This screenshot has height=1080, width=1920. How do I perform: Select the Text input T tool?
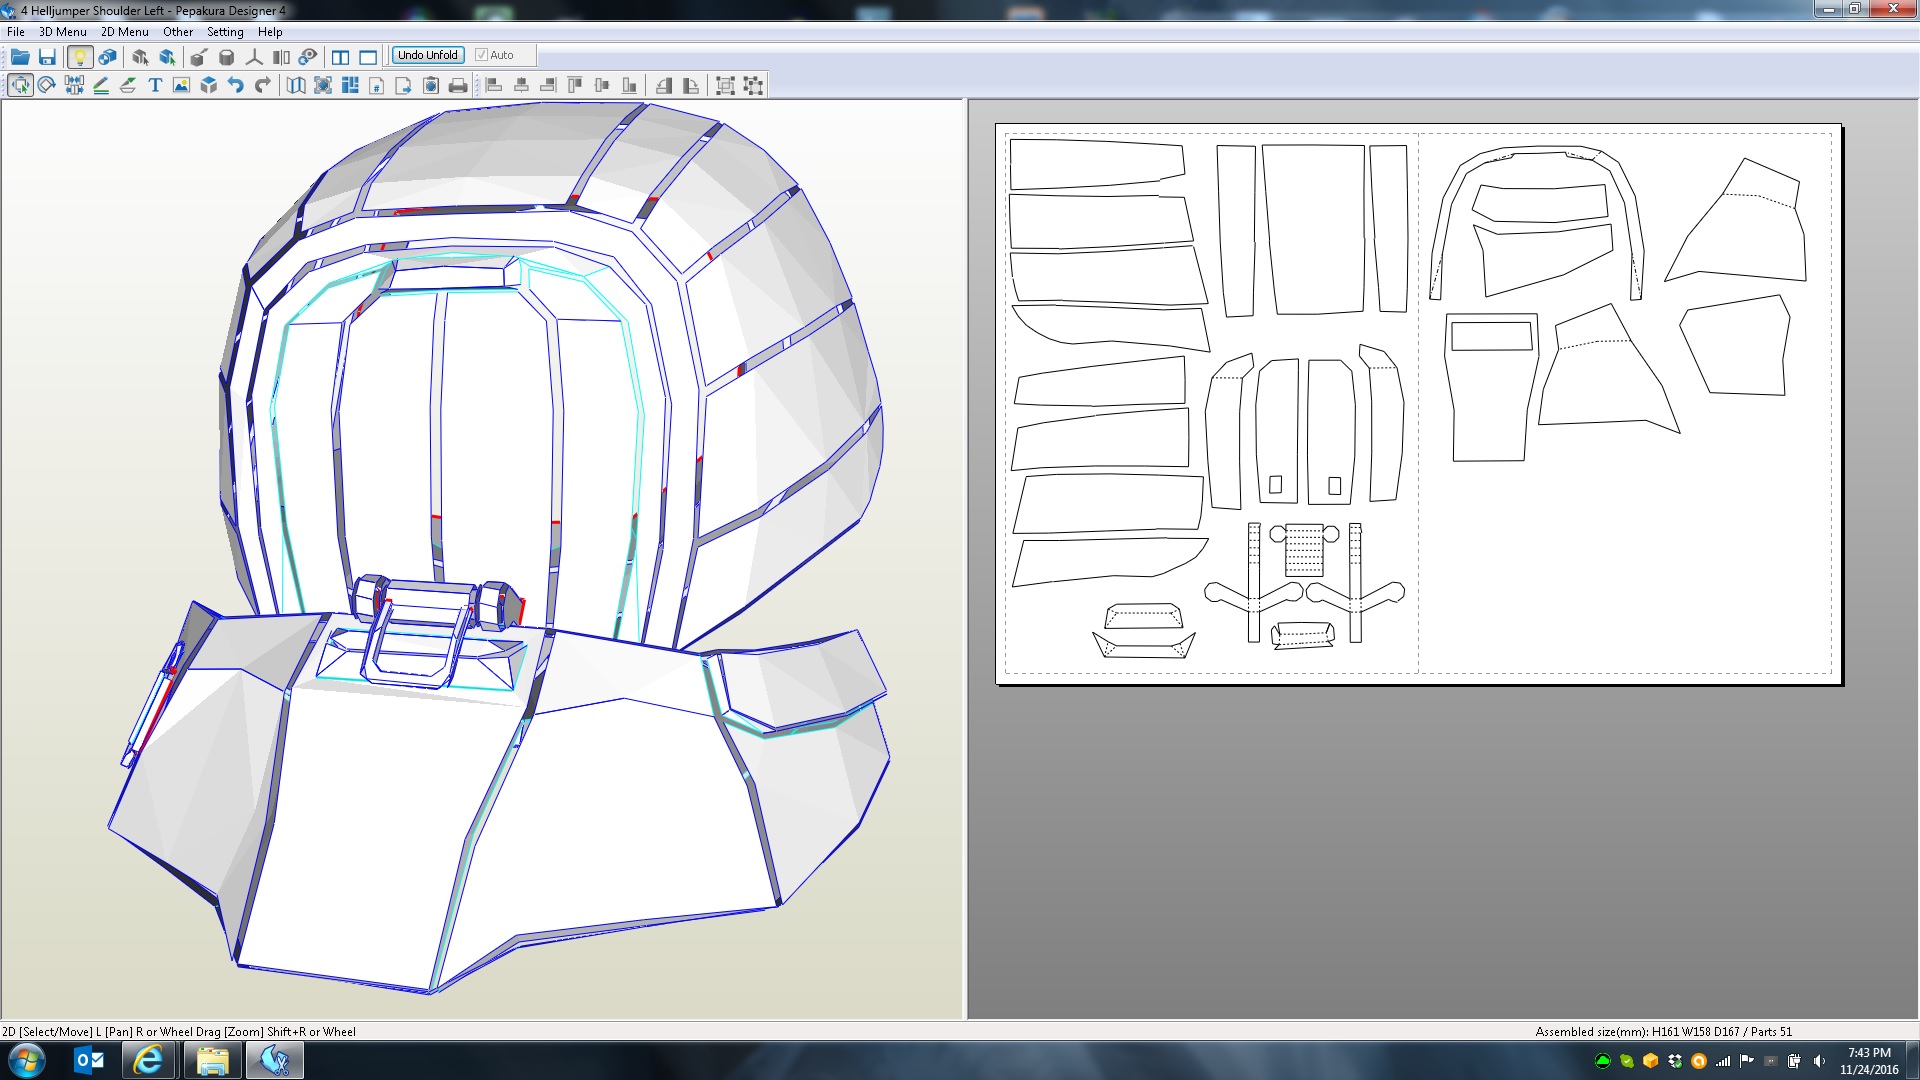tap(155, 86)
